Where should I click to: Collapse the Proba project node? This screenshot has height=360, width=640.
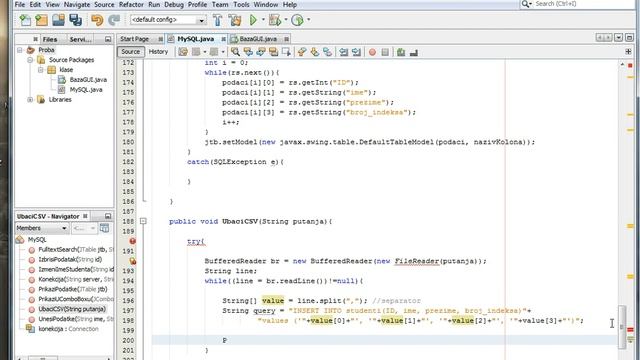[20, 50]
